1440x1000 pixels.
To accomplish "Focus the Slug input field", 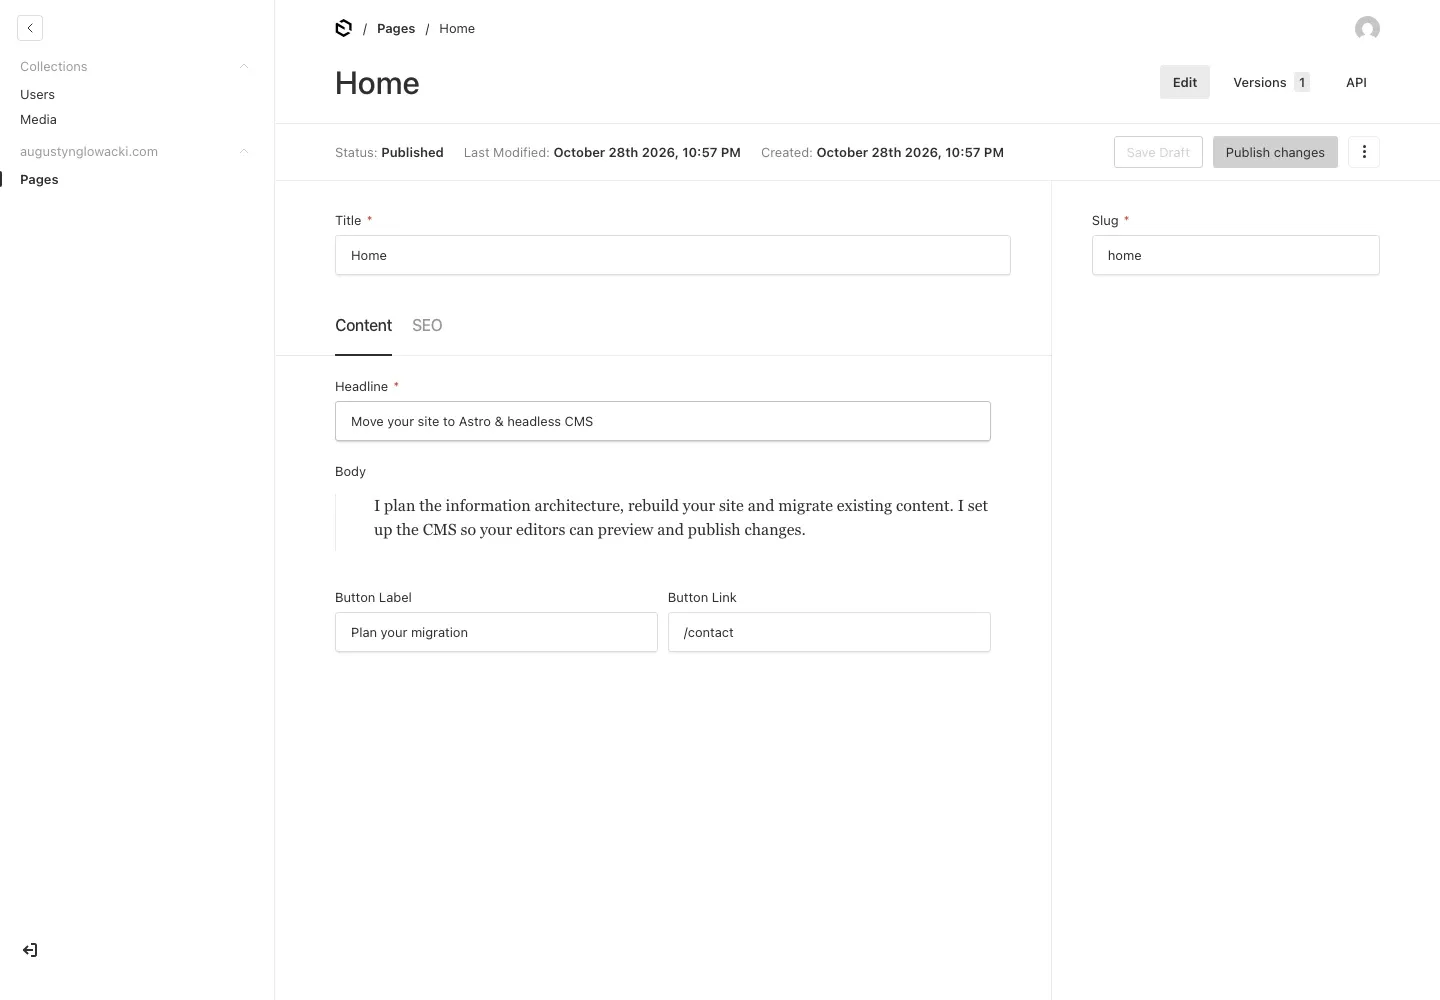I will coord(1235,255).
